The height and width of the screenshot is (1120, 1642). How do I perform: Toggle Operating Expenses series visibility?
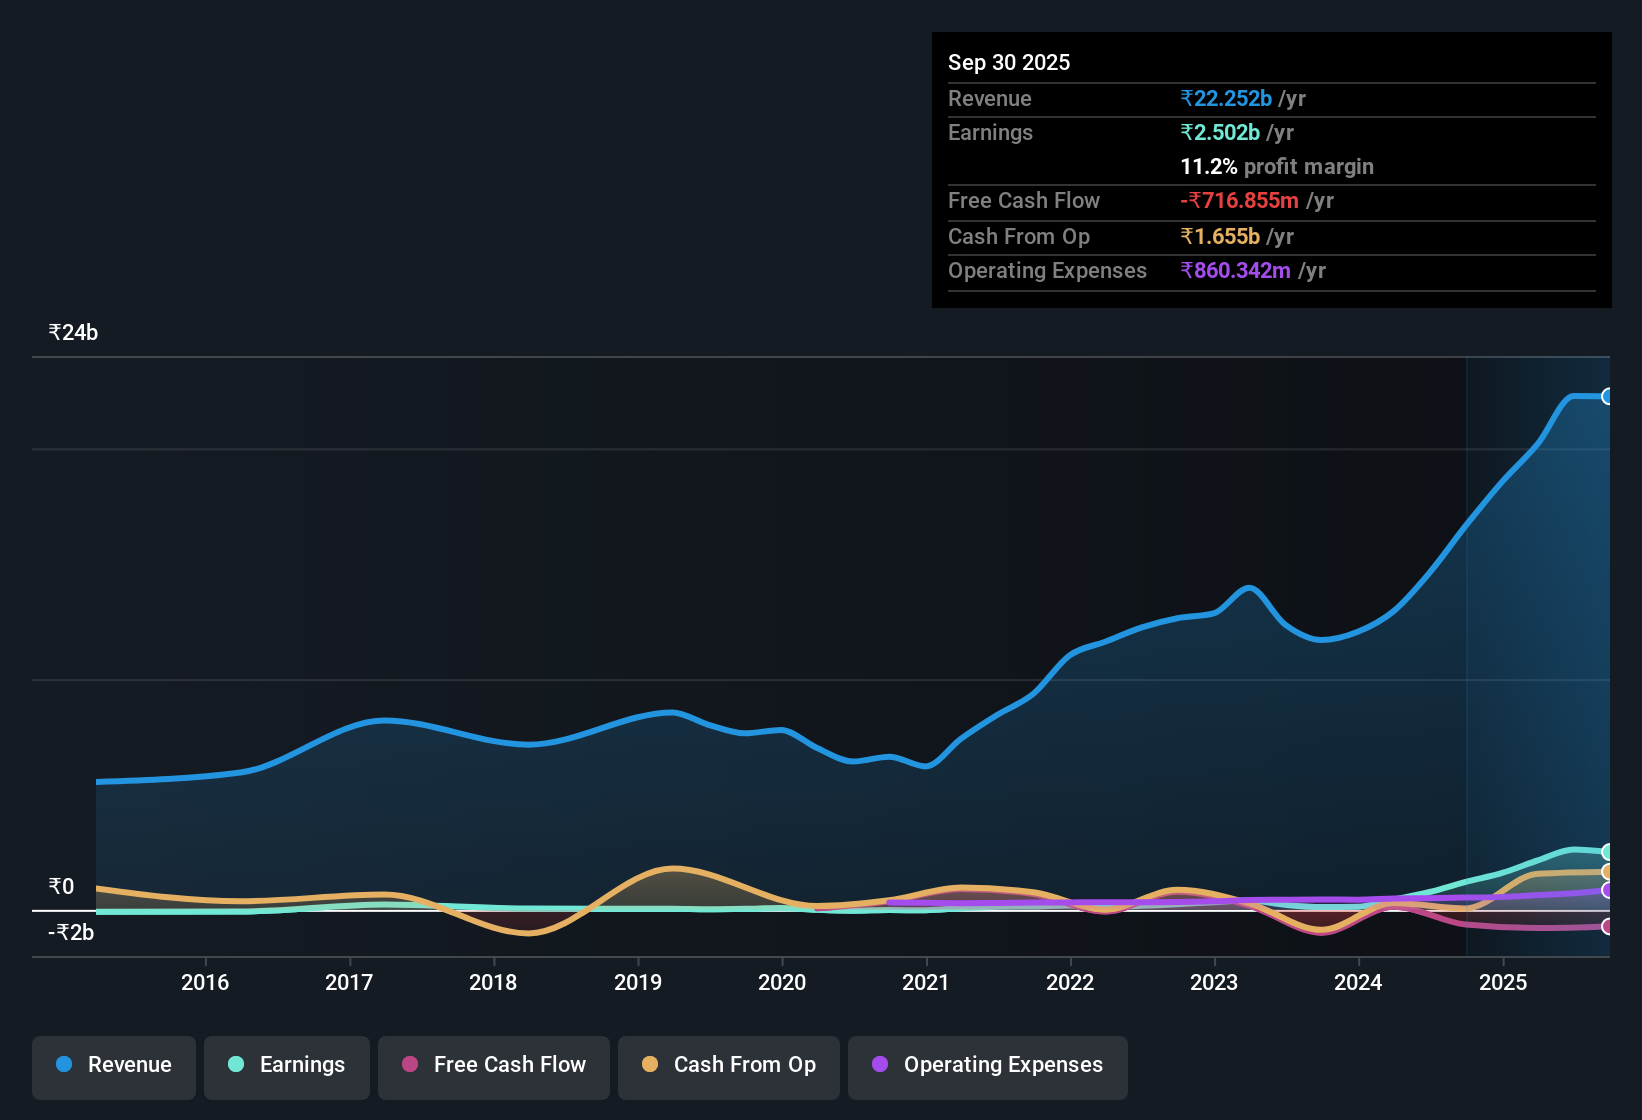[987, 1067]
